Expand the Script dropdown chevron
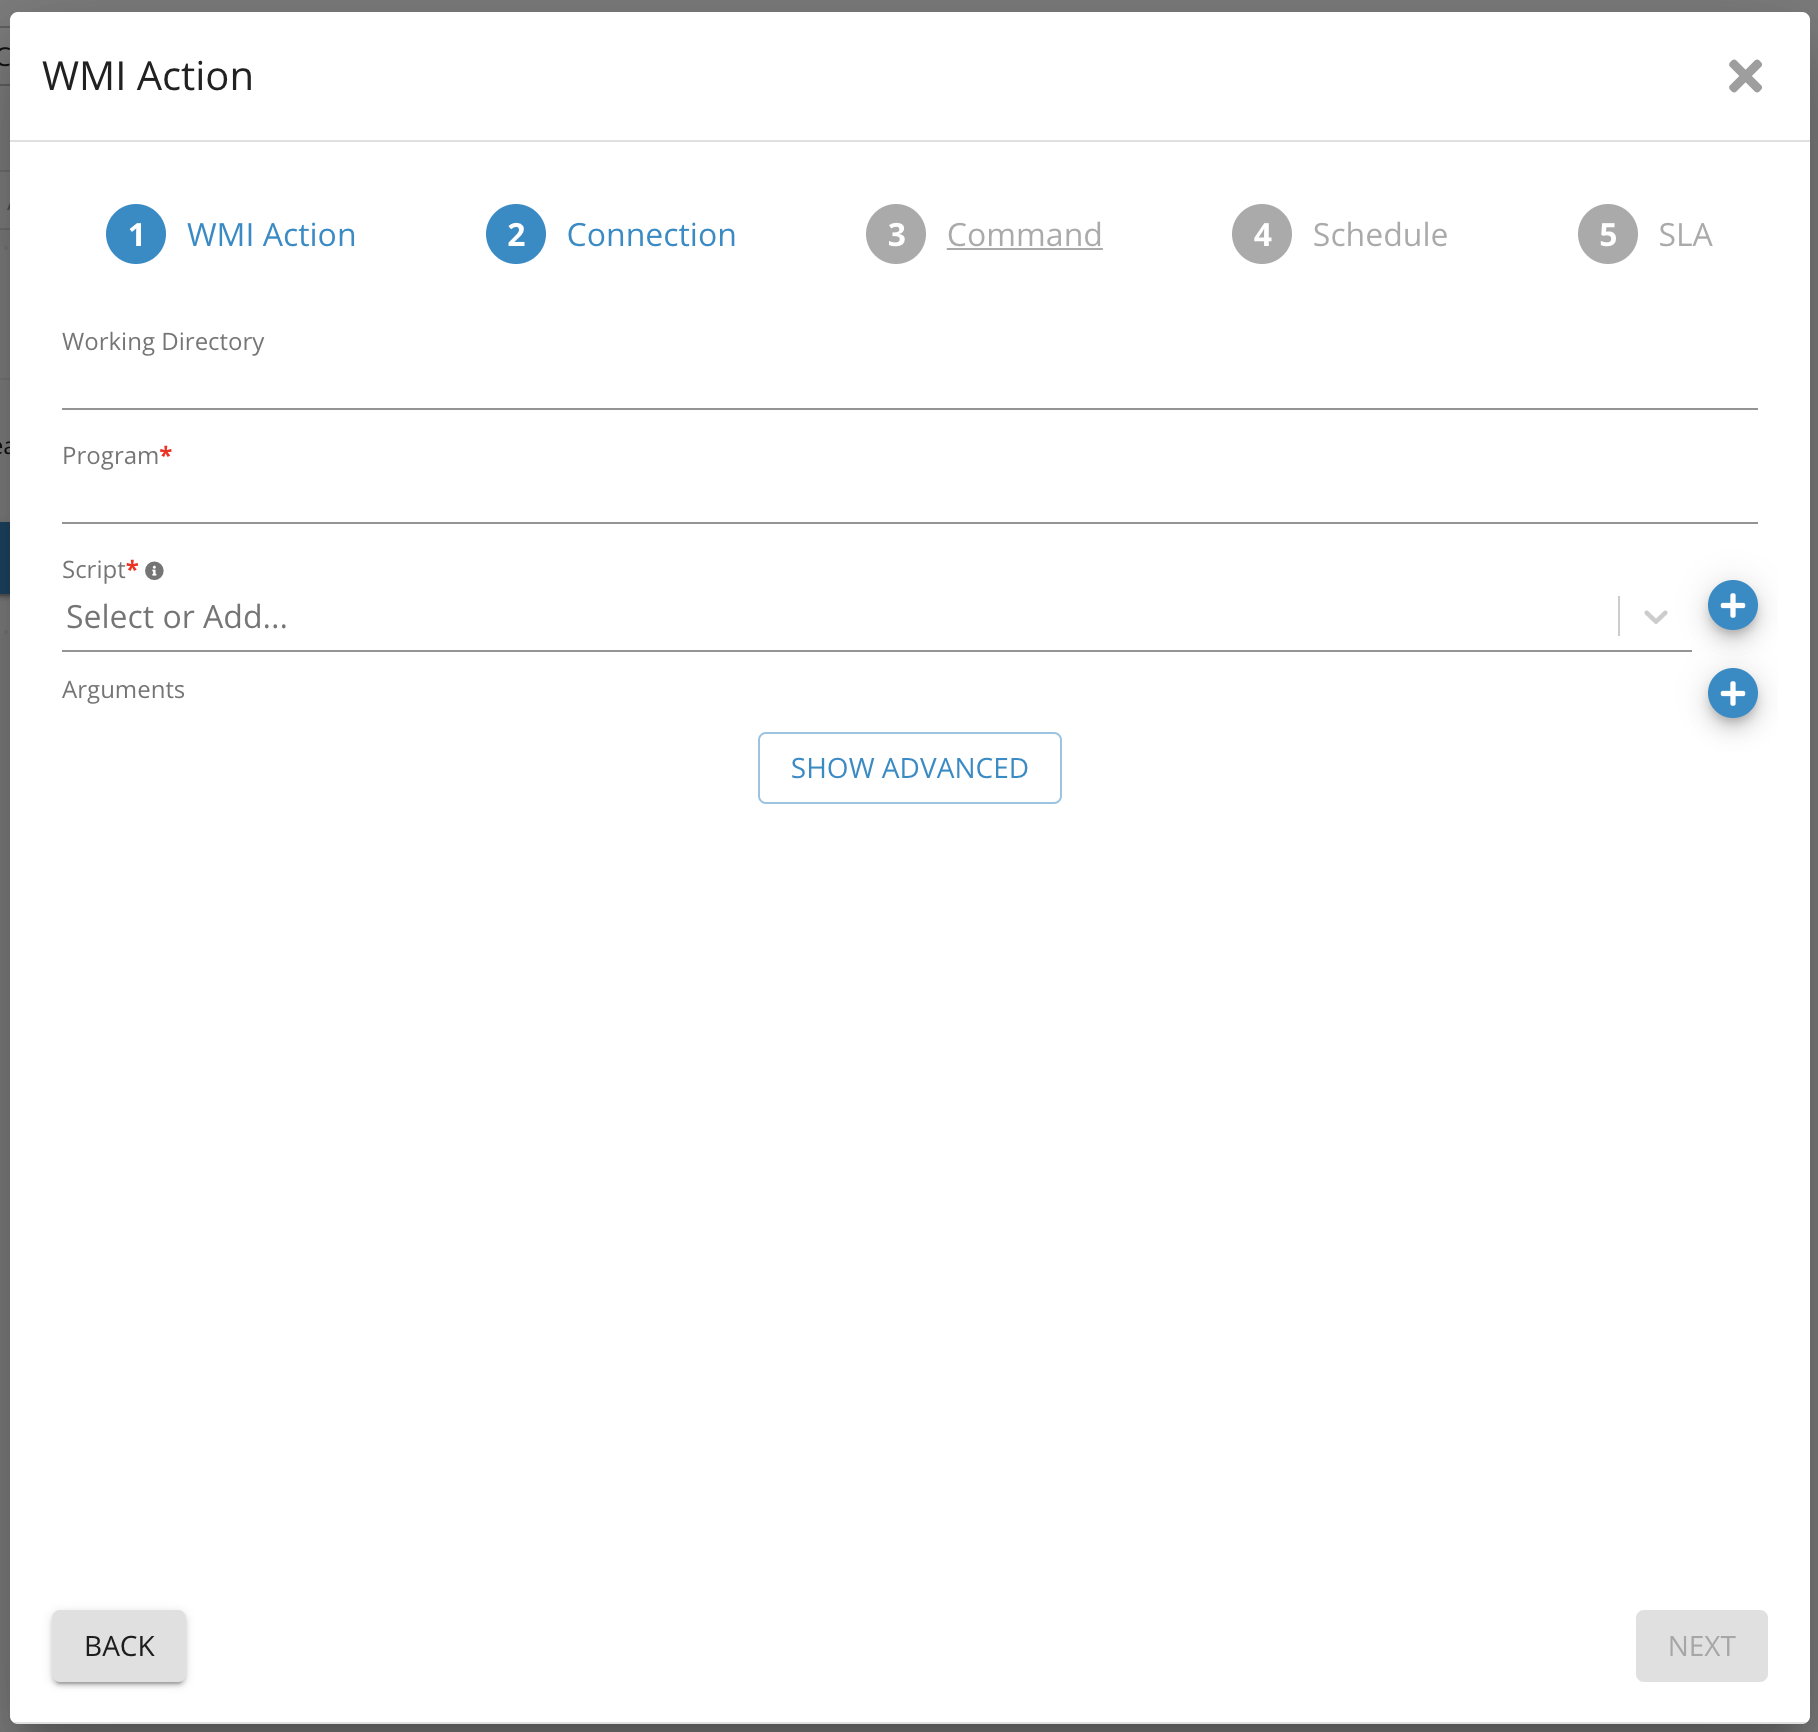Screen dimensions: 1818x1732 point(1655,617)
